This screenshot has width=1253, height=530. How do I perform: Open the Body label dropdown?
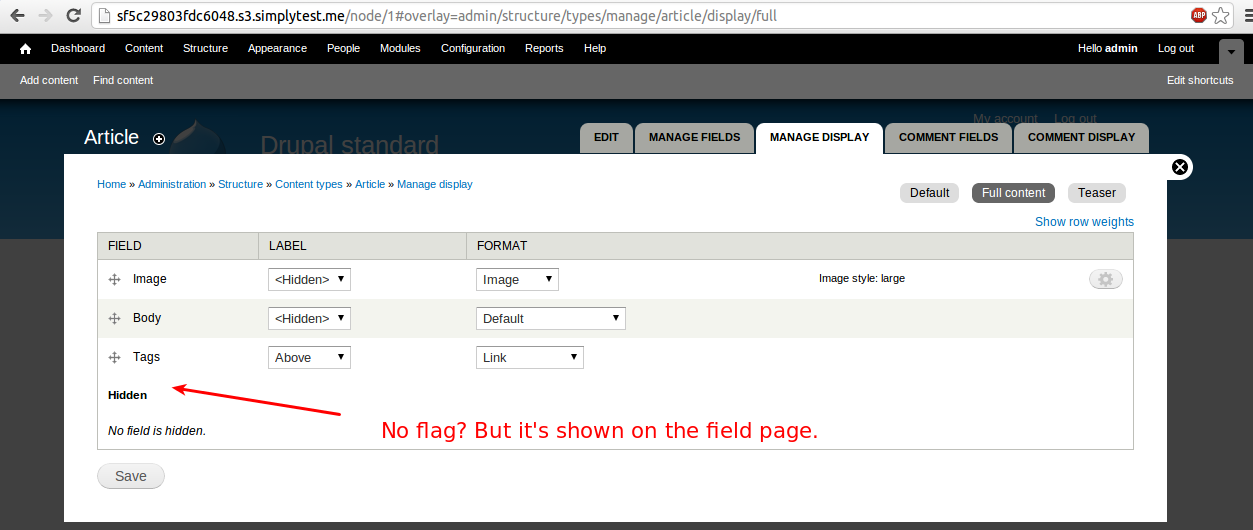pyautogui.click(x=309, y=318)
